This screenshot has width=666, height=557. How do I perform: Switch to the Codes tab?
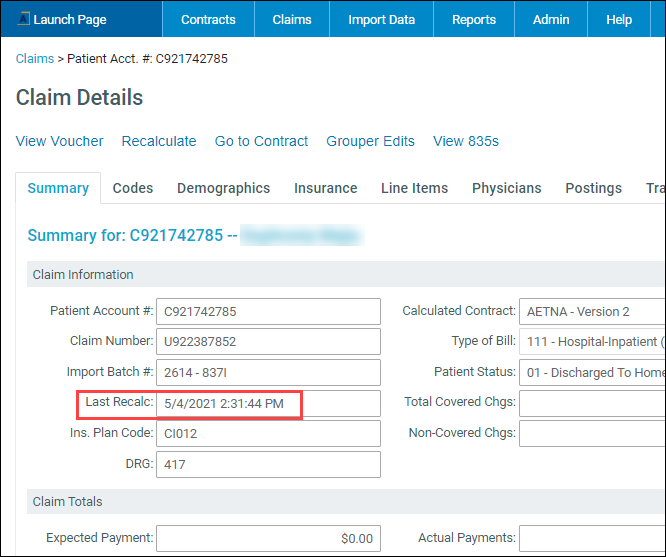[x=133, y=188]
